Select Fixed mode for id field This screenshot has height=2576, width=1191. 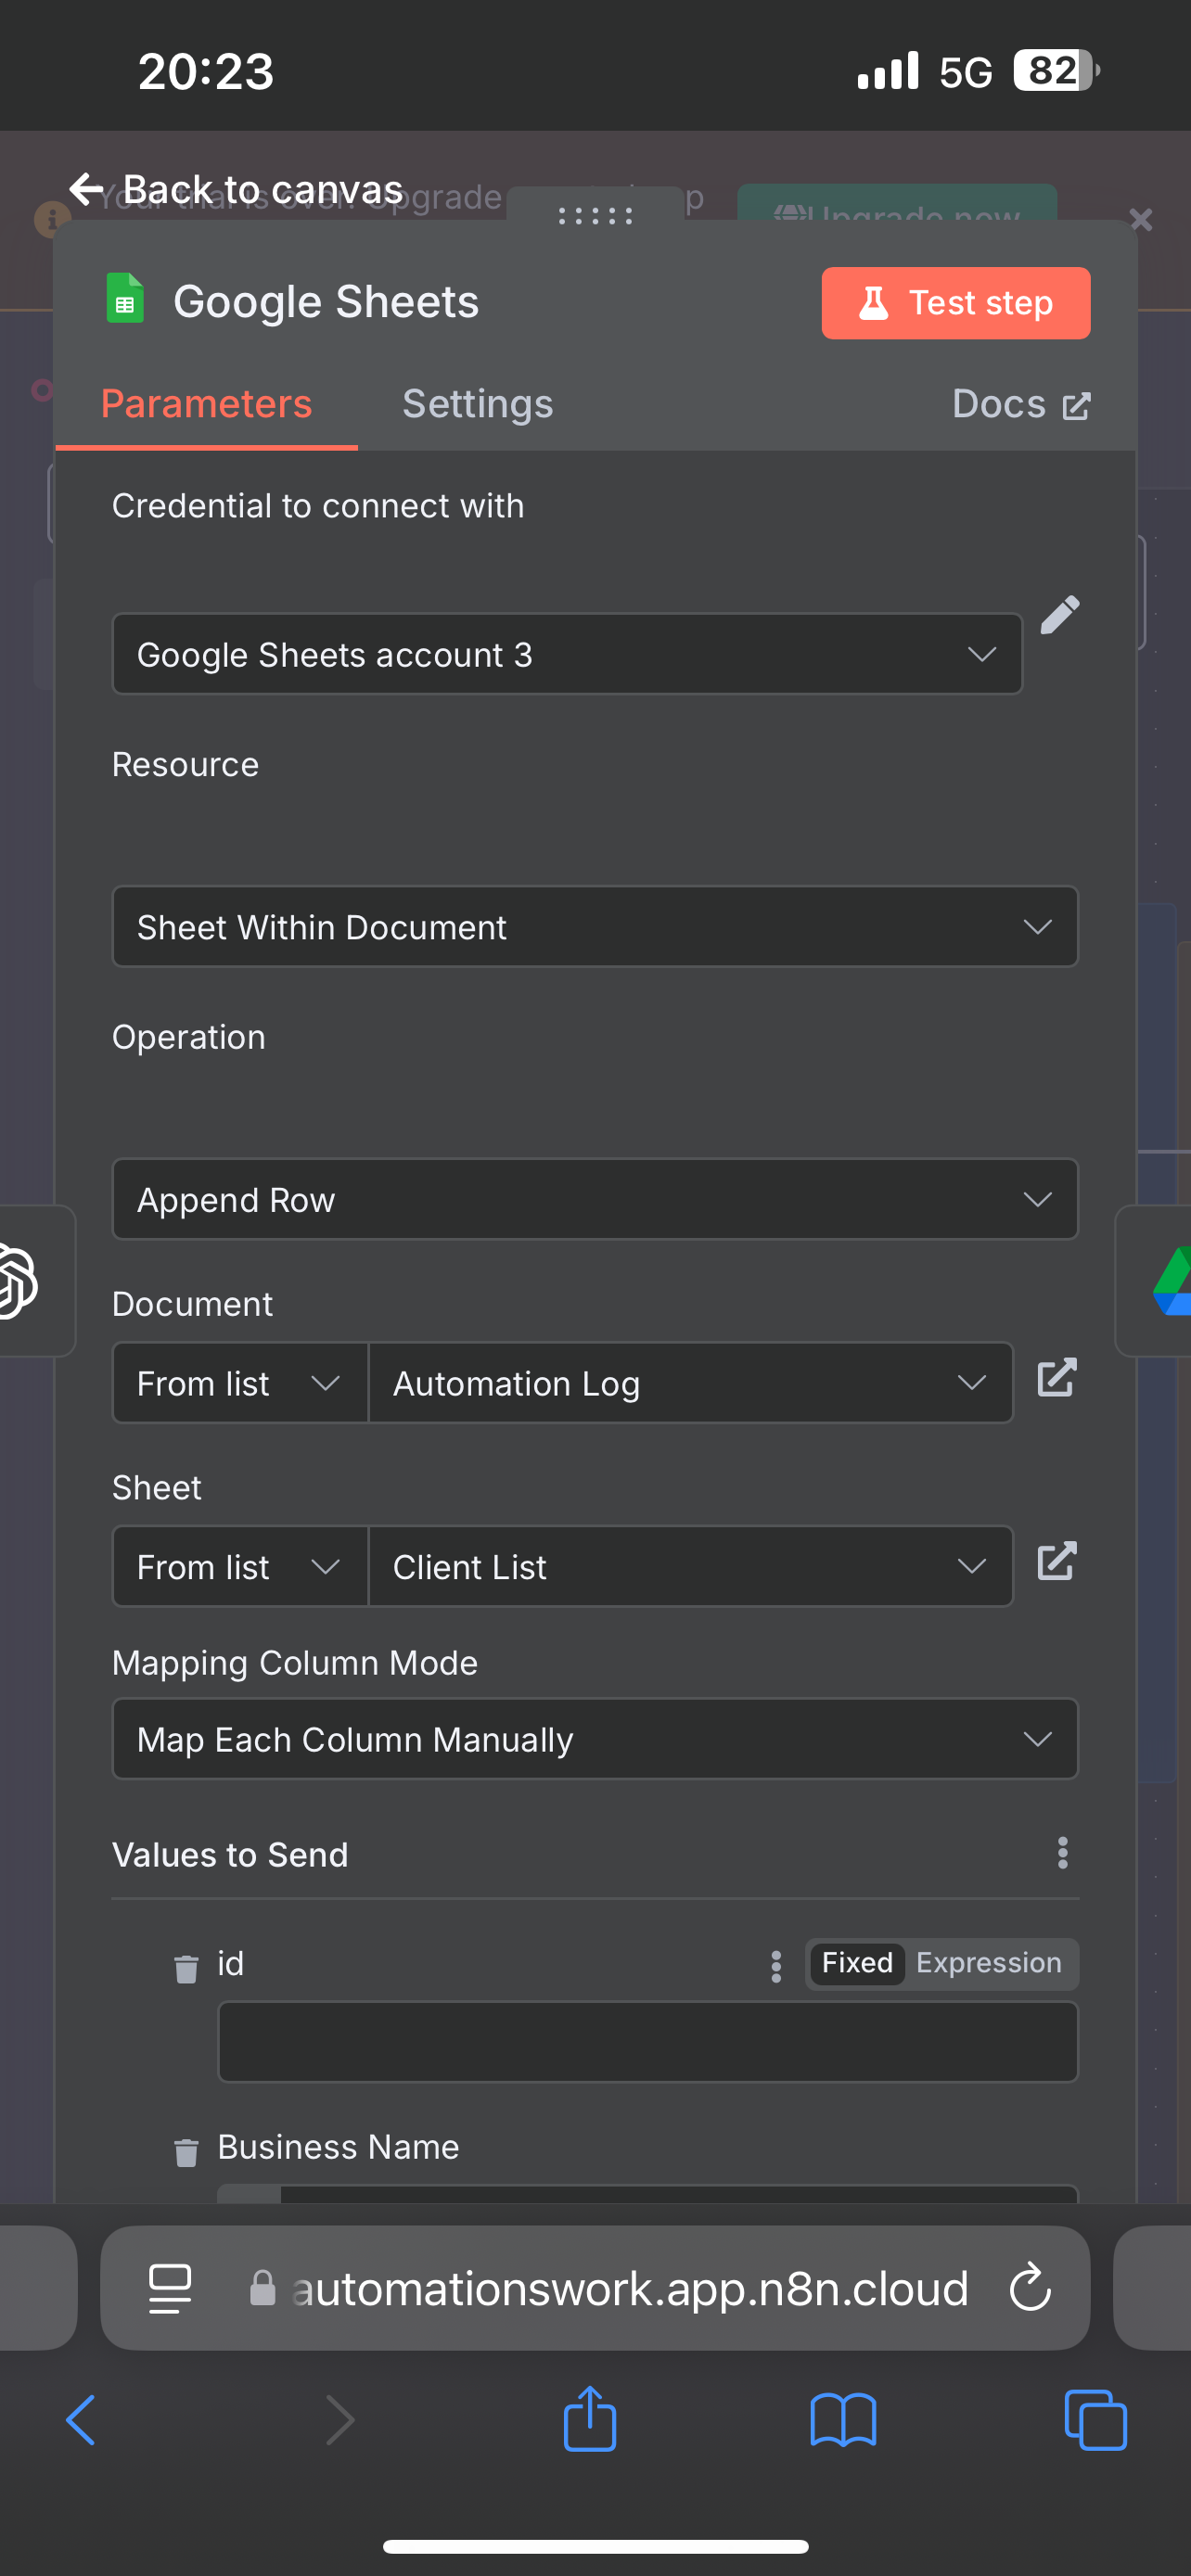(x=857, y=1963)
